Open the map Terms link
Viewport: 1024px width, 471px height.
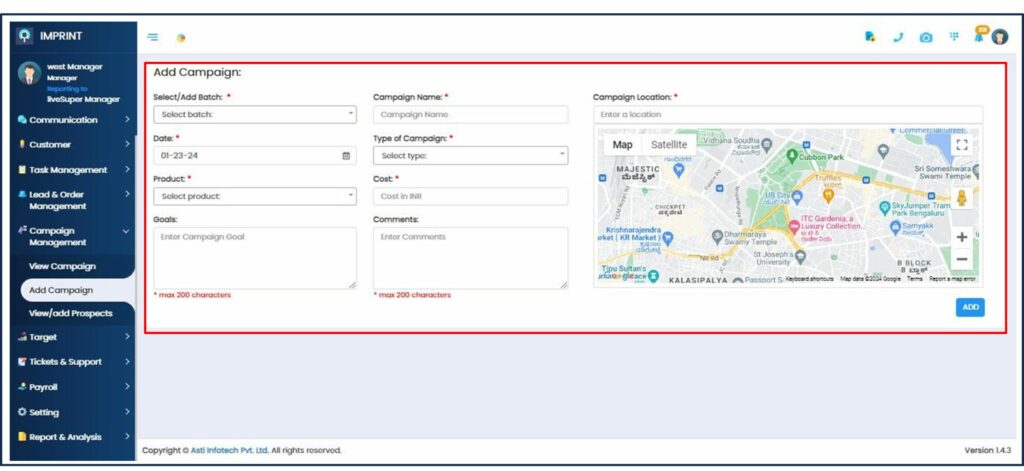[x=914, y=279]
